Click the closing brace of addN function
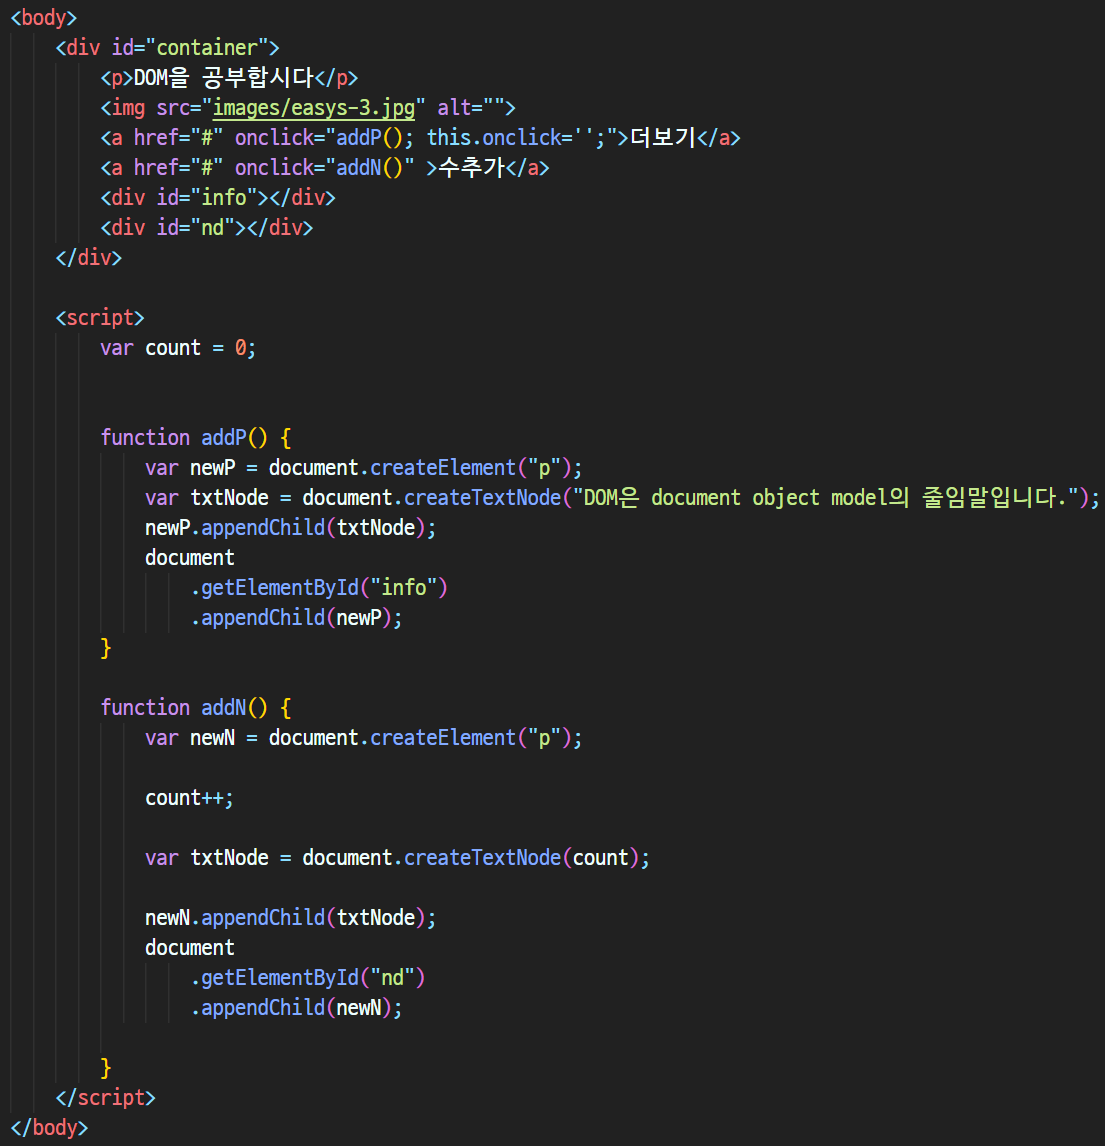Screen dimensions: 1105x1146 tap(106, 1068)
